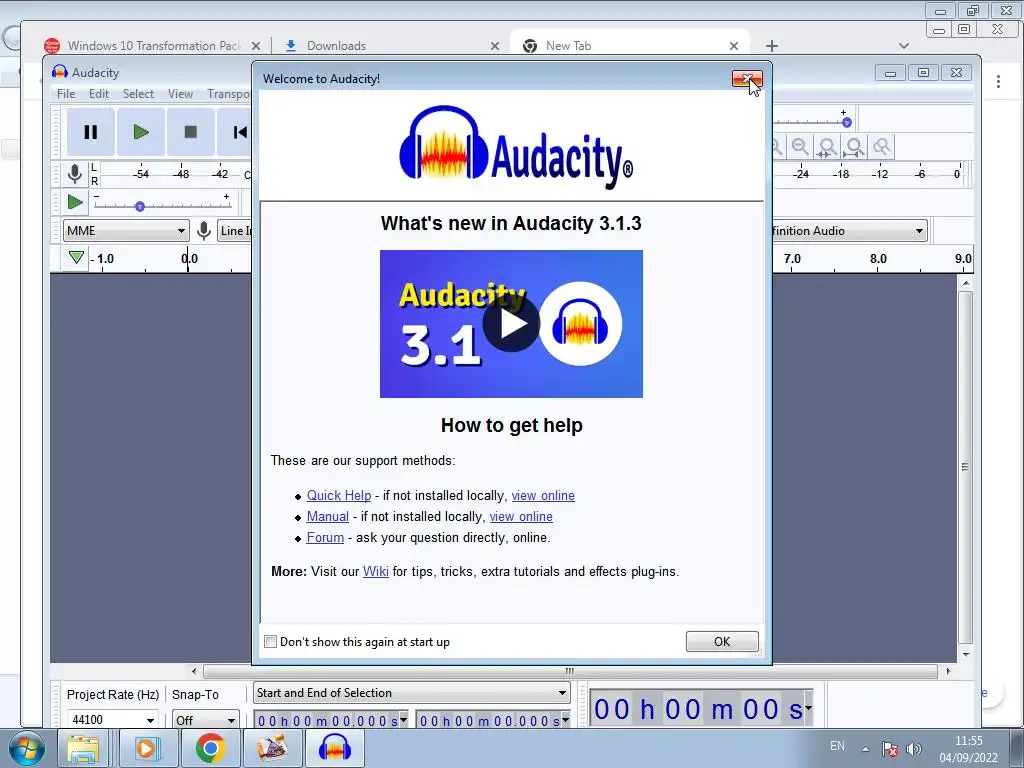The width and height of the screenshot is (1024, 768).
Task: Stop playback with the Stop button
Action: pyautogui.click(x=191, y=132)
